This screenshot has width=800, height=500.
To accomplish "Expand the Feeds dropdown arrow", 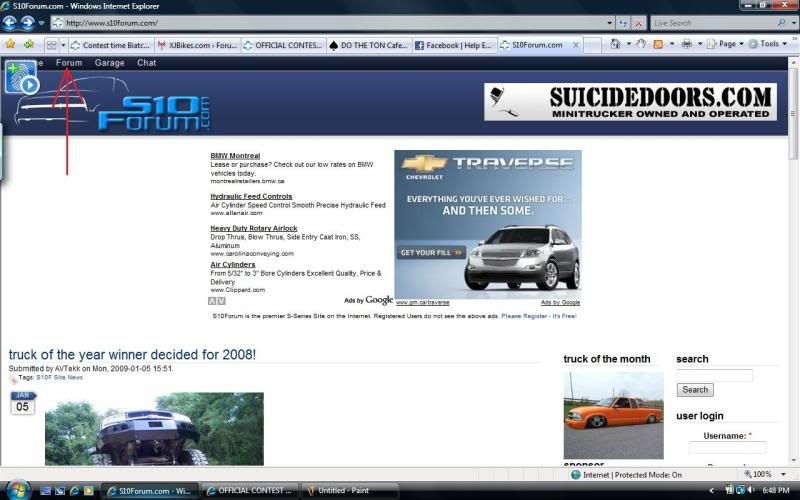I will pyautogui.click(x=671, y=44).
